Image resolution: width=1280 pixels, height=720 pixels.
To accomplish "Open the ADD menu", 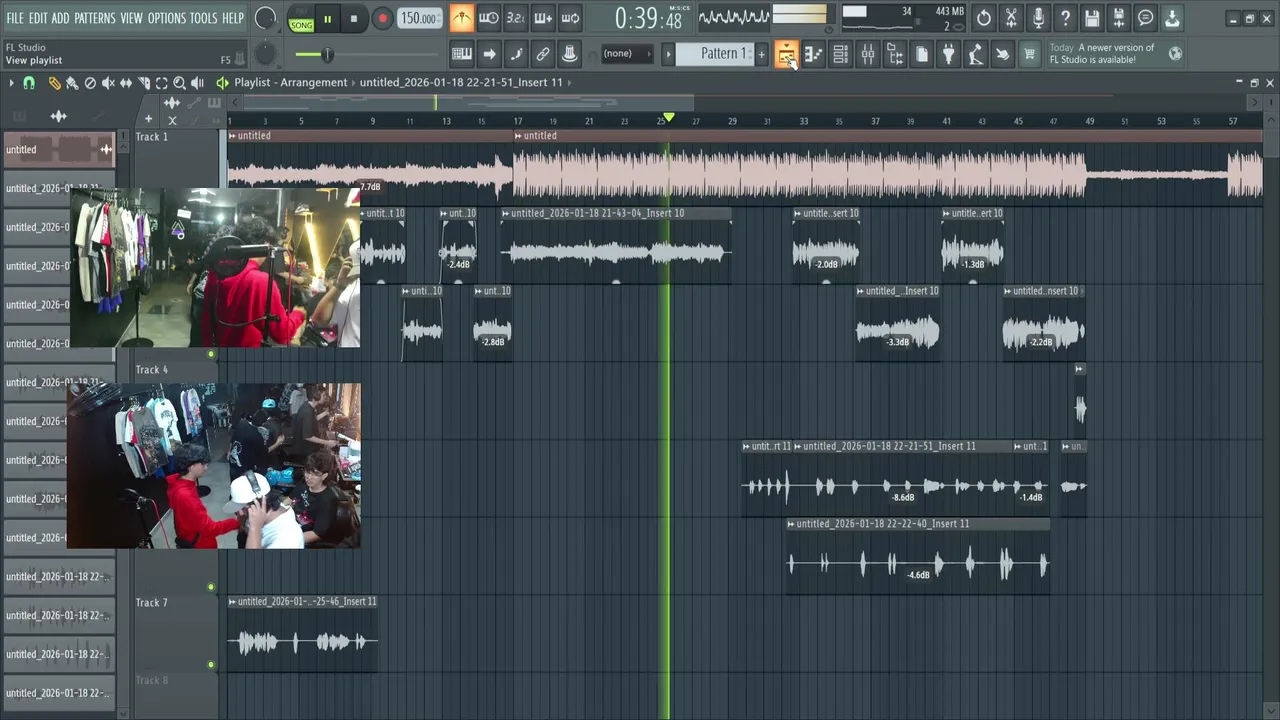I will click(61, 18).
